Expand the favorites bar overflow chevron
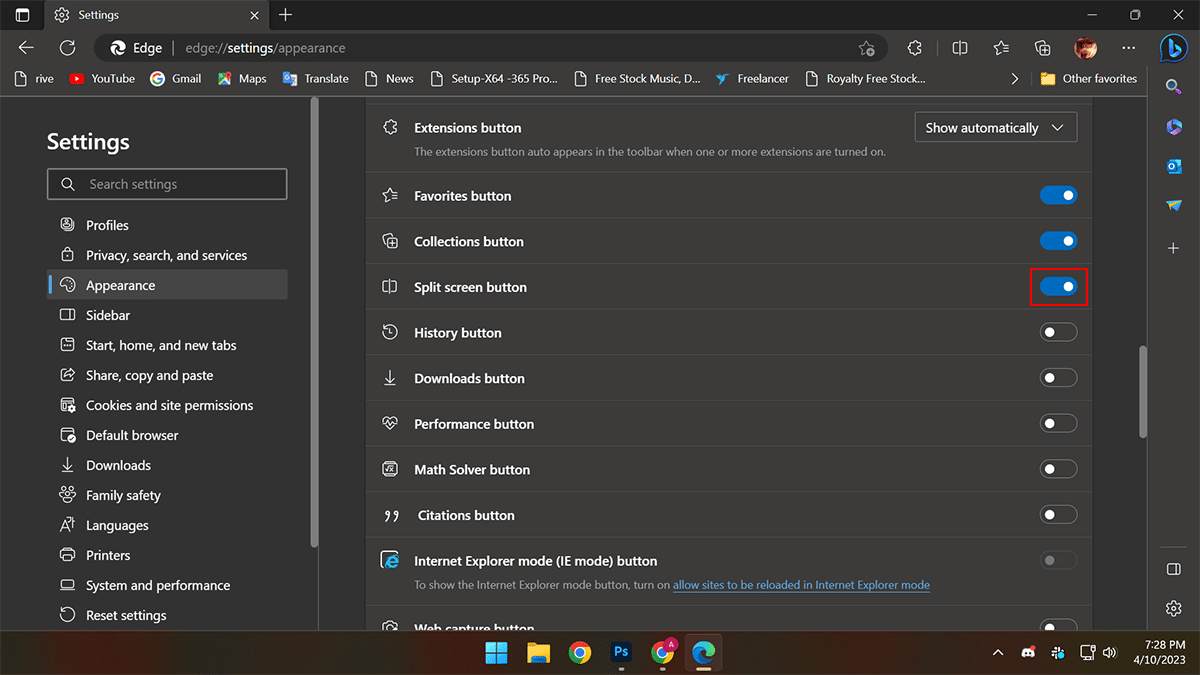1200x675 pixels. coord(1015,79)
